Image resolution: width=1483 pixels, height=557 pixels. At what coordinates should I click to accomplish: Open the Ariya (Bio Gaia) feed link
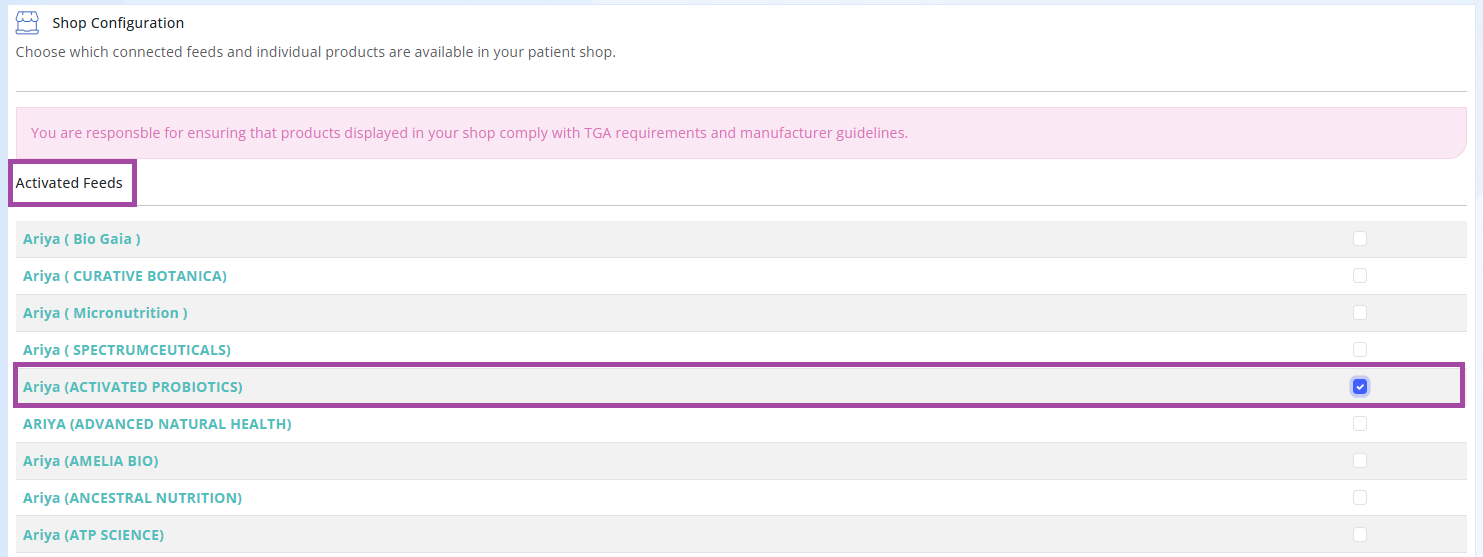[x=82, y=239]
